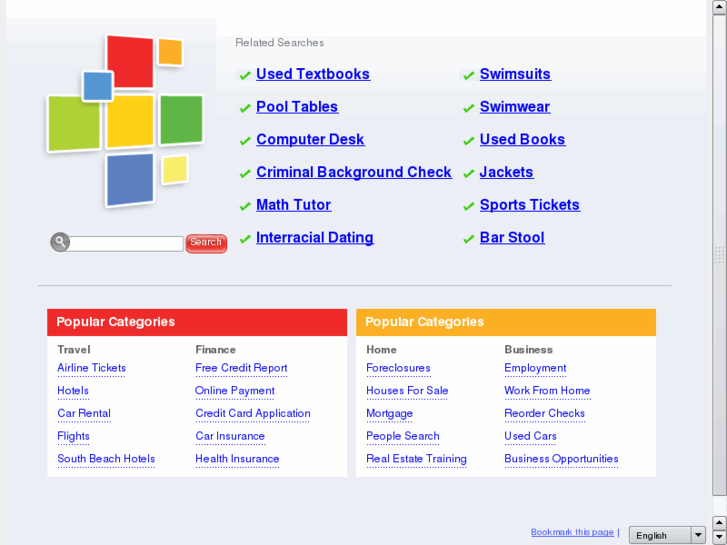Click the scrollbar up arrow at top
727x545 pixels.
[719, 8]
